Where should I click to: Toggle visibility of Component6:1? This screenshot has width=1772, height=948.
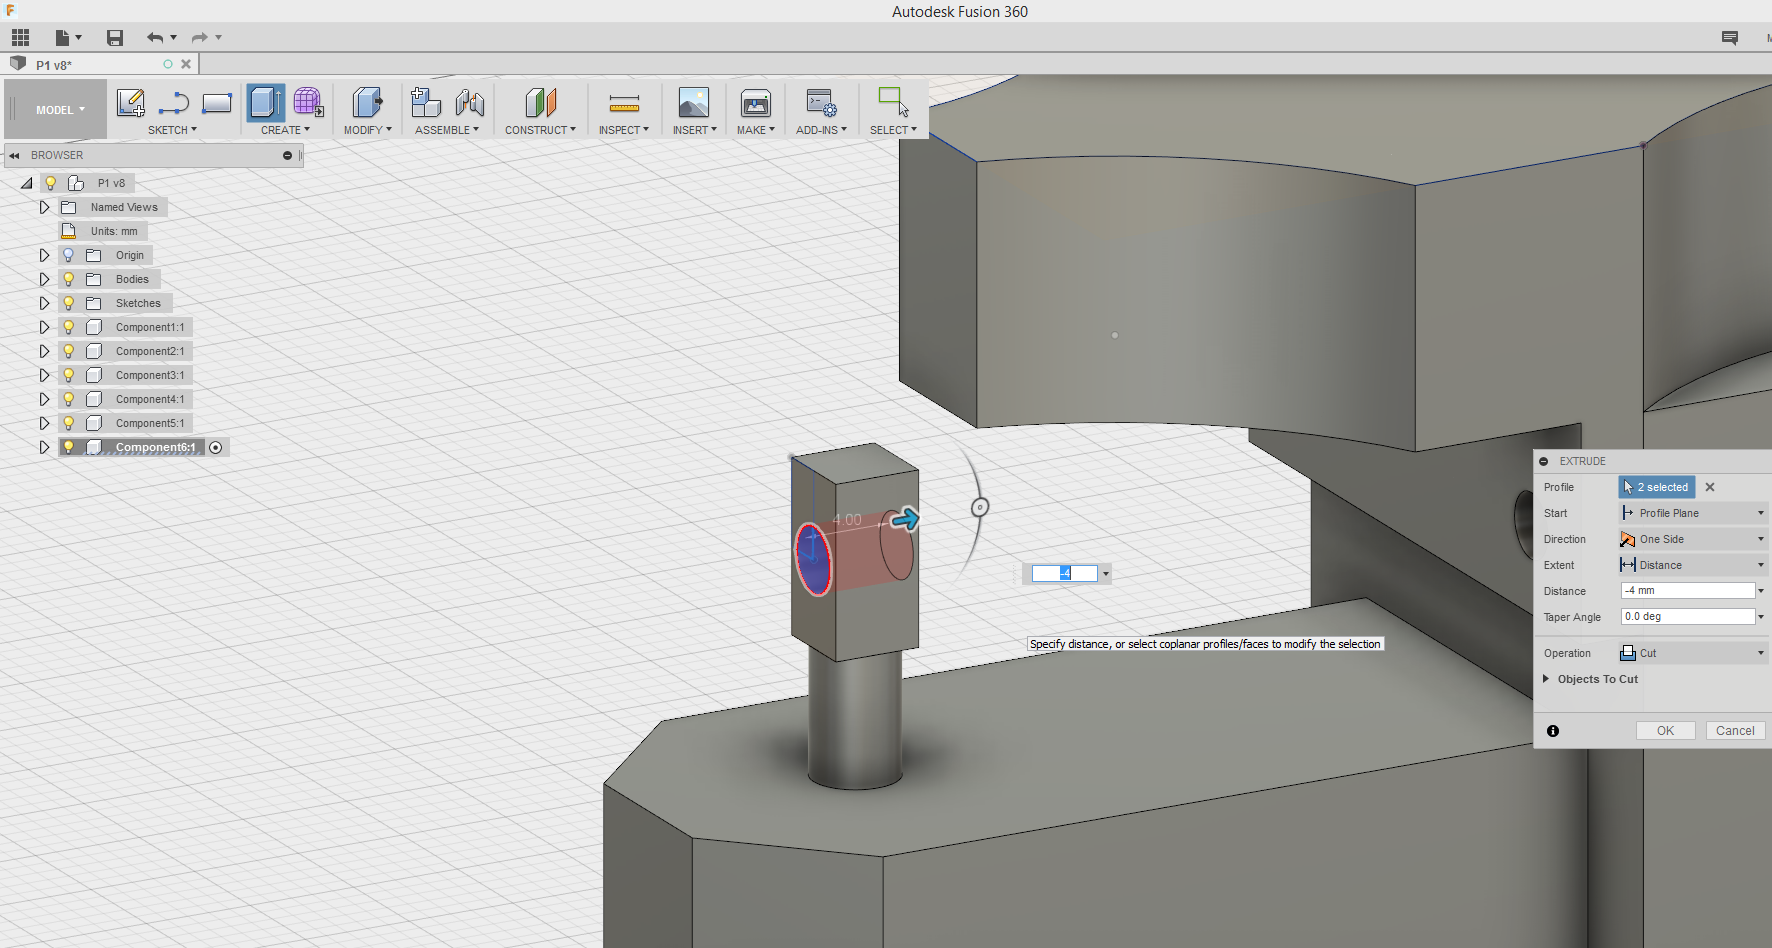pyautogui.click(x=69, y=447)
